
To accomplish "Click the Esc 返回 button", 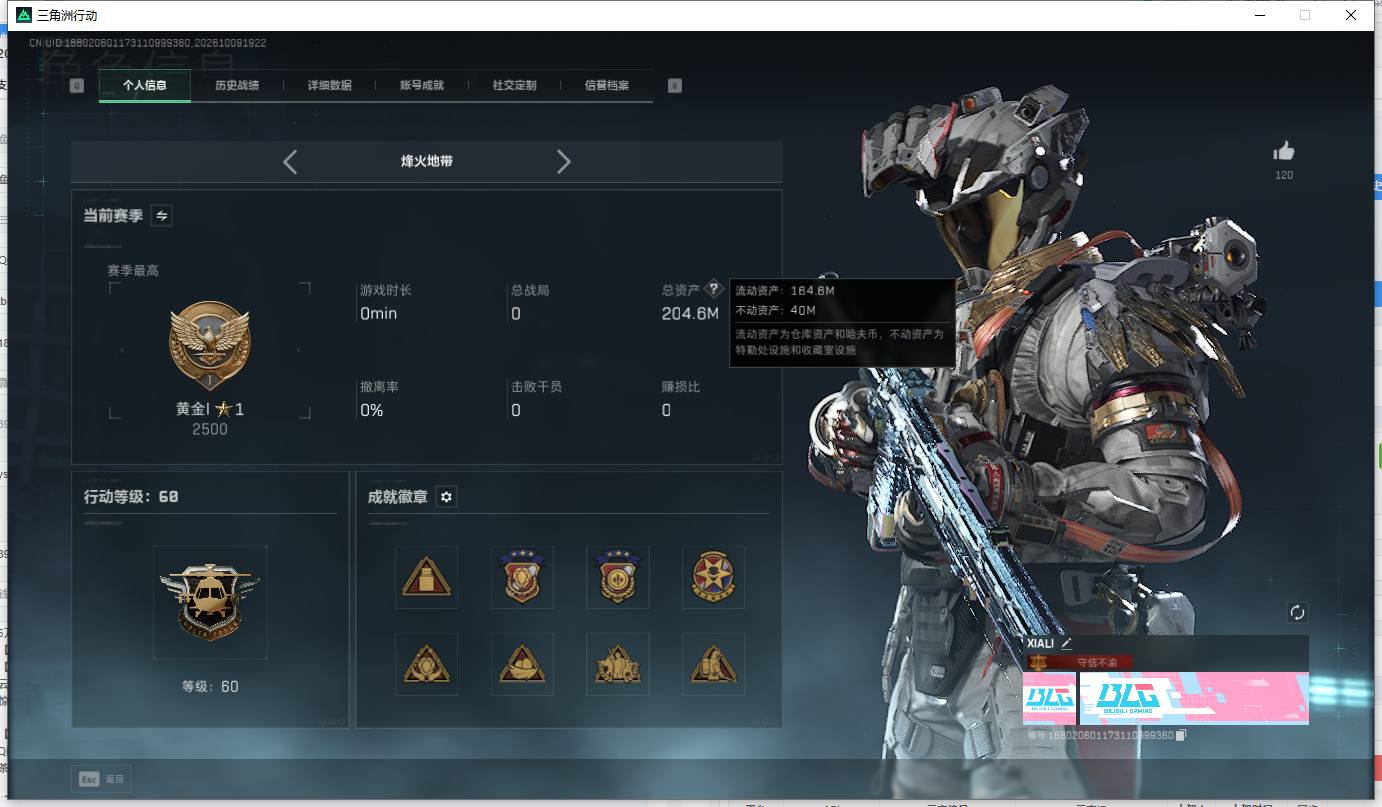I will coord(101,779).
